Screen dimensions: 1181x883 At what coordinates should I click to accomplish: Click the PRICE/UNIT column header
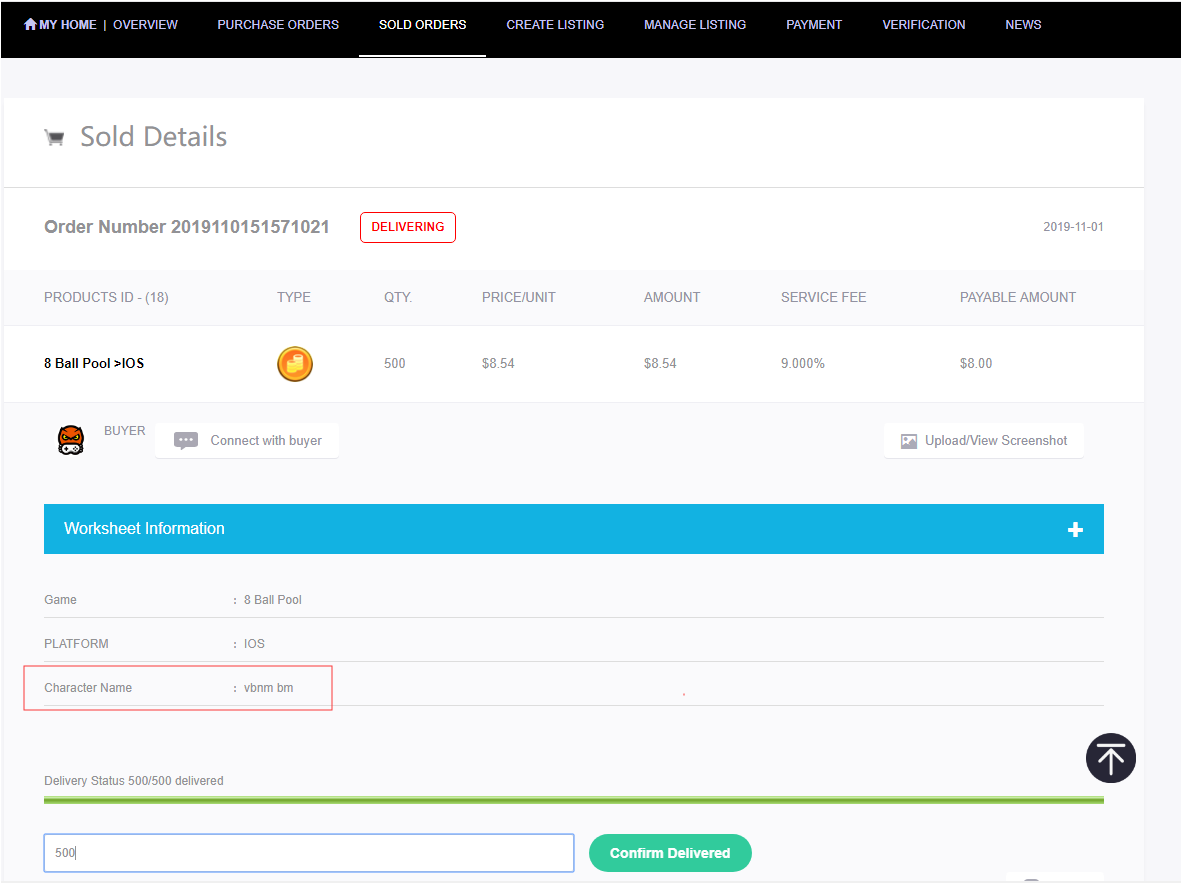point(519,298)
